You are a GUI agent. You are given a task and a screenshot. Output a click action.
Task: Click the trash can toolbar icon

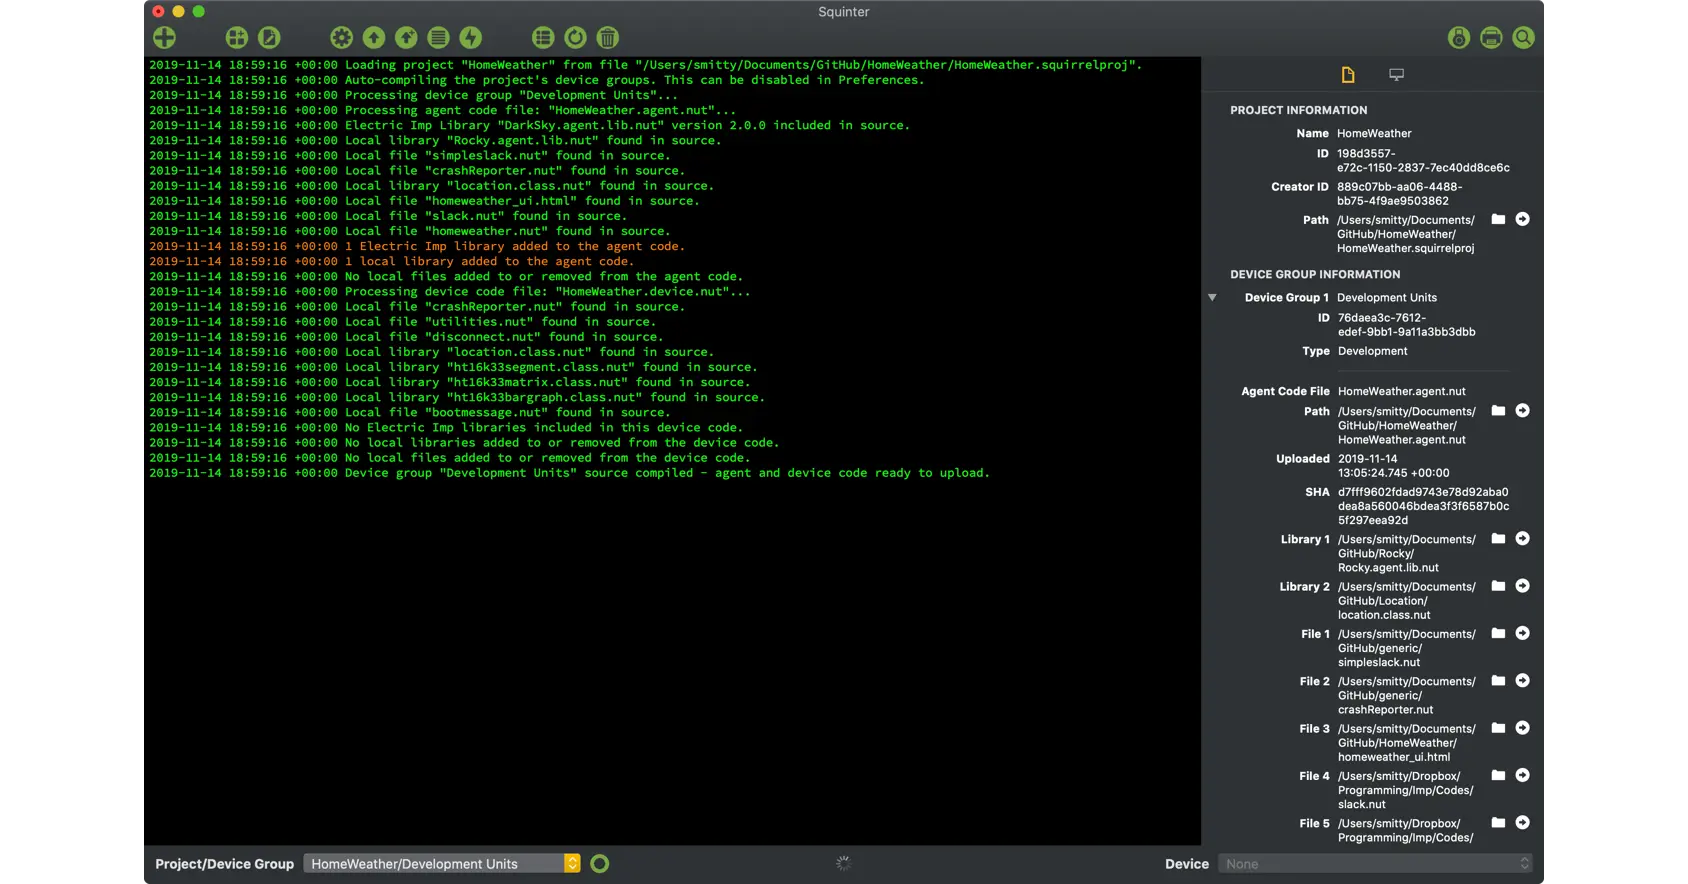point(607,38)
